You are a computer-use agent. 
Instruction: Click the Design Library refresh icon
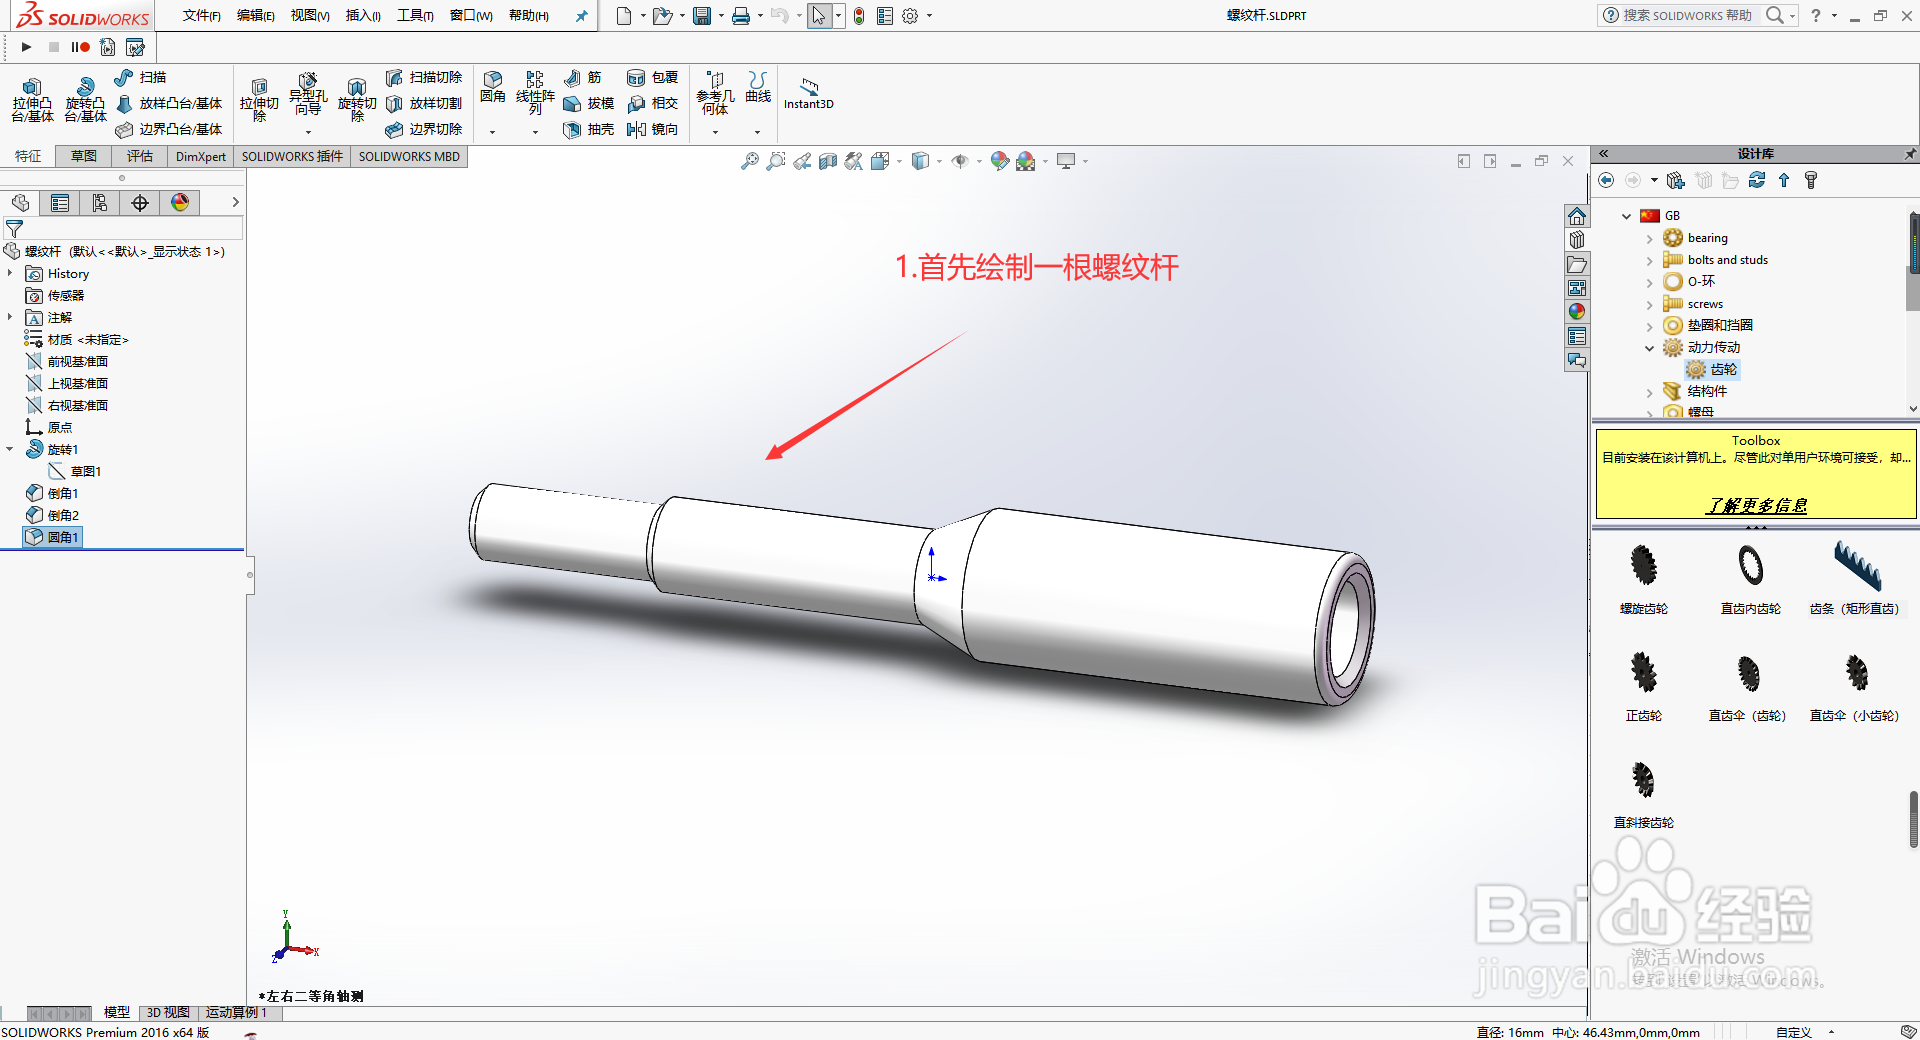(x=1757, y=180)
